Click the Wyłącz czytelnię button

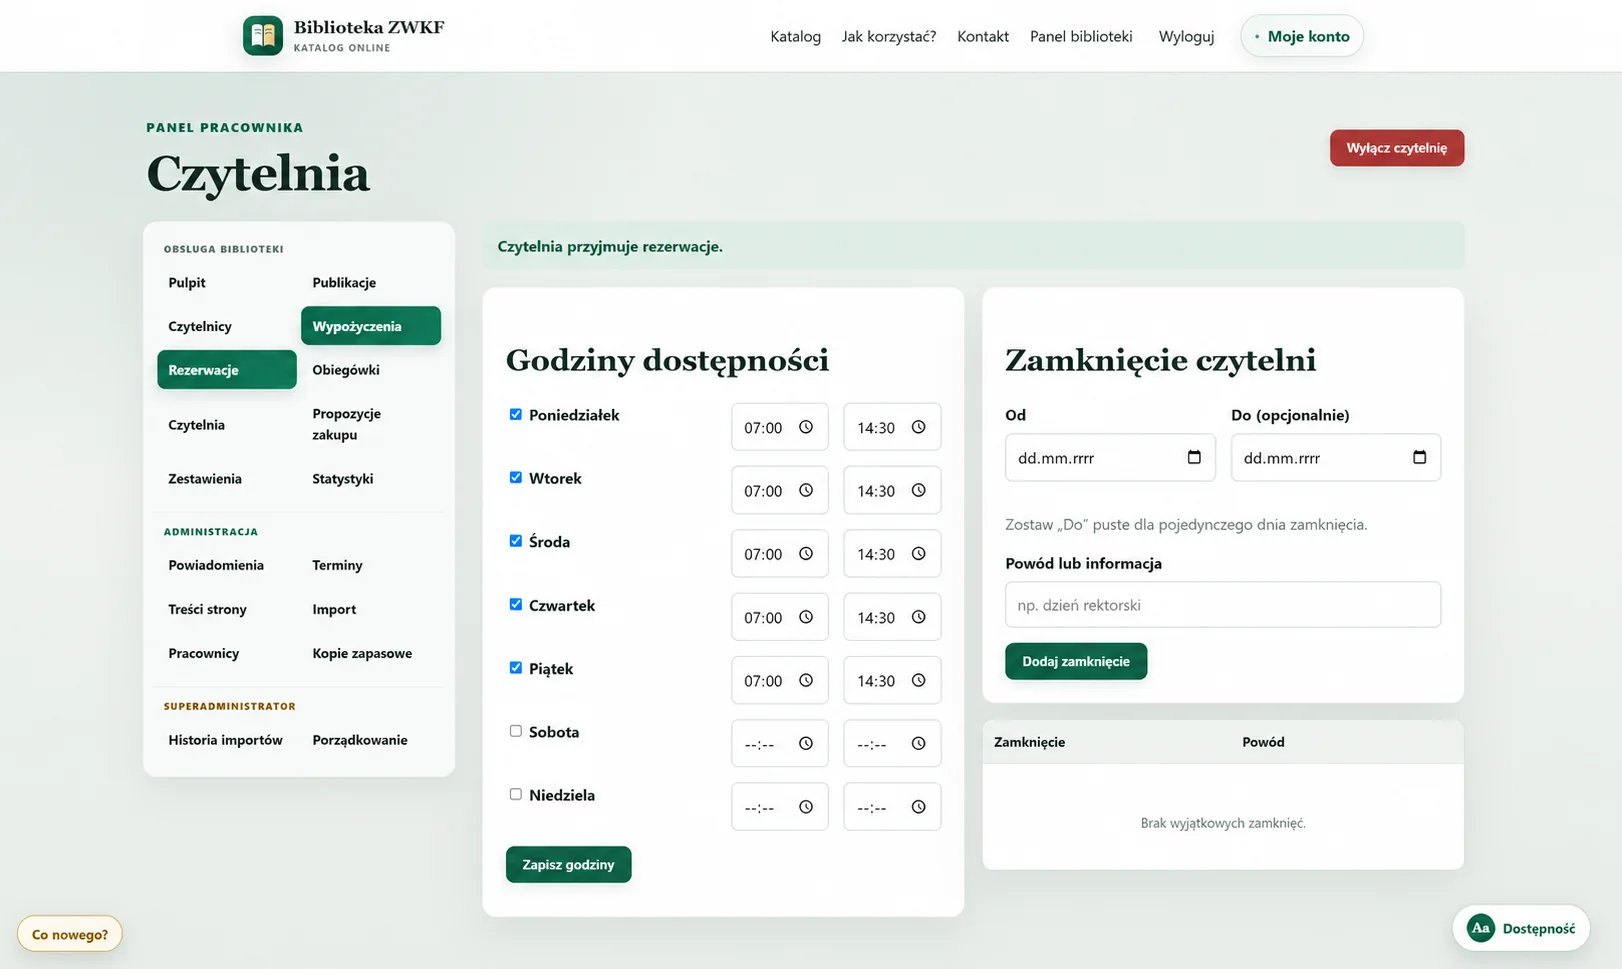coord(1397,148)
